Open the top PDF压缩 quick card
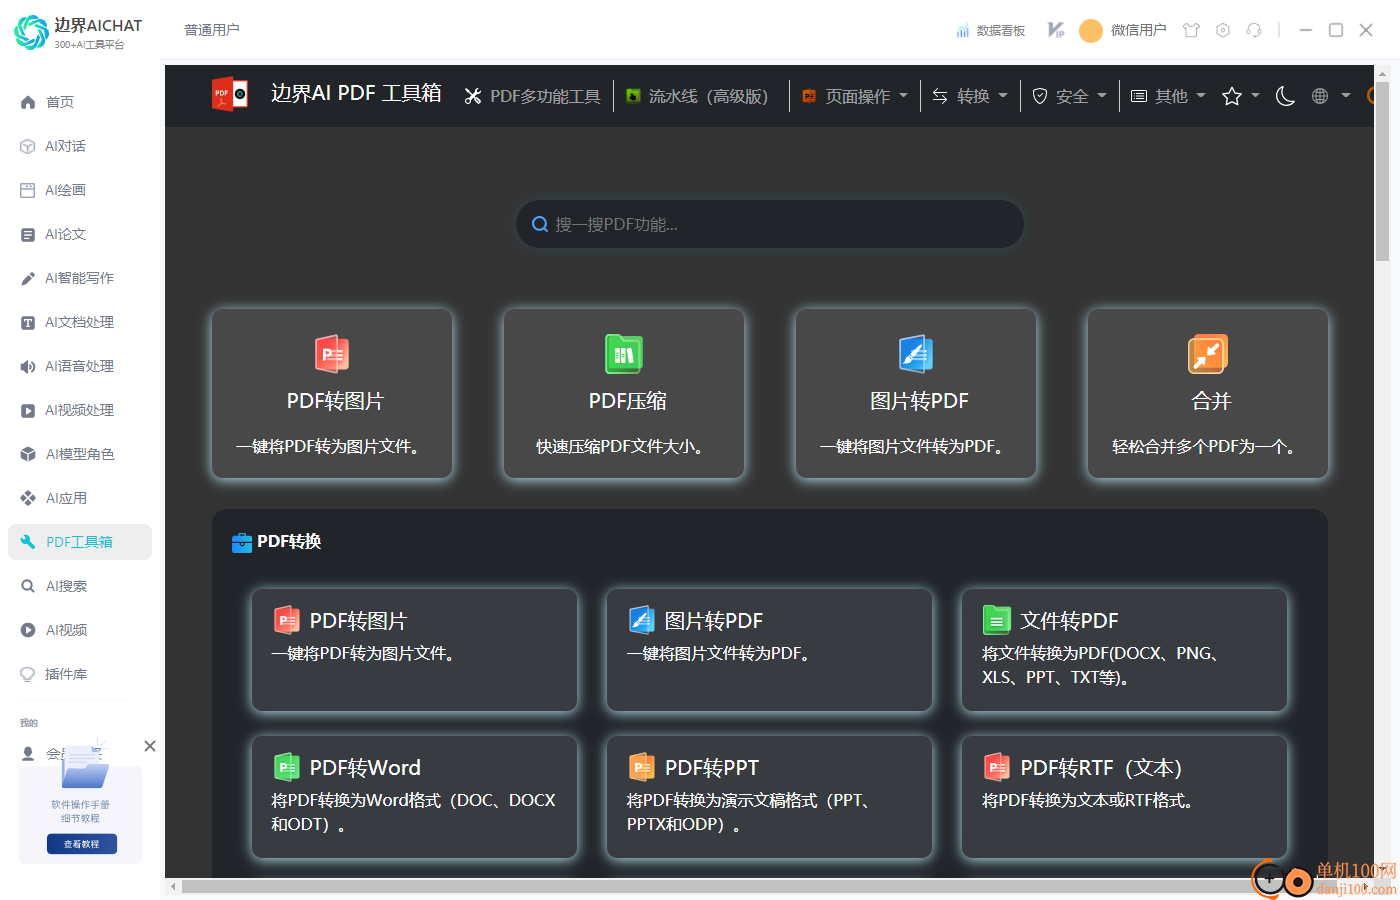The width and height of the screenshot is (1400, 900). coord(624,393)
